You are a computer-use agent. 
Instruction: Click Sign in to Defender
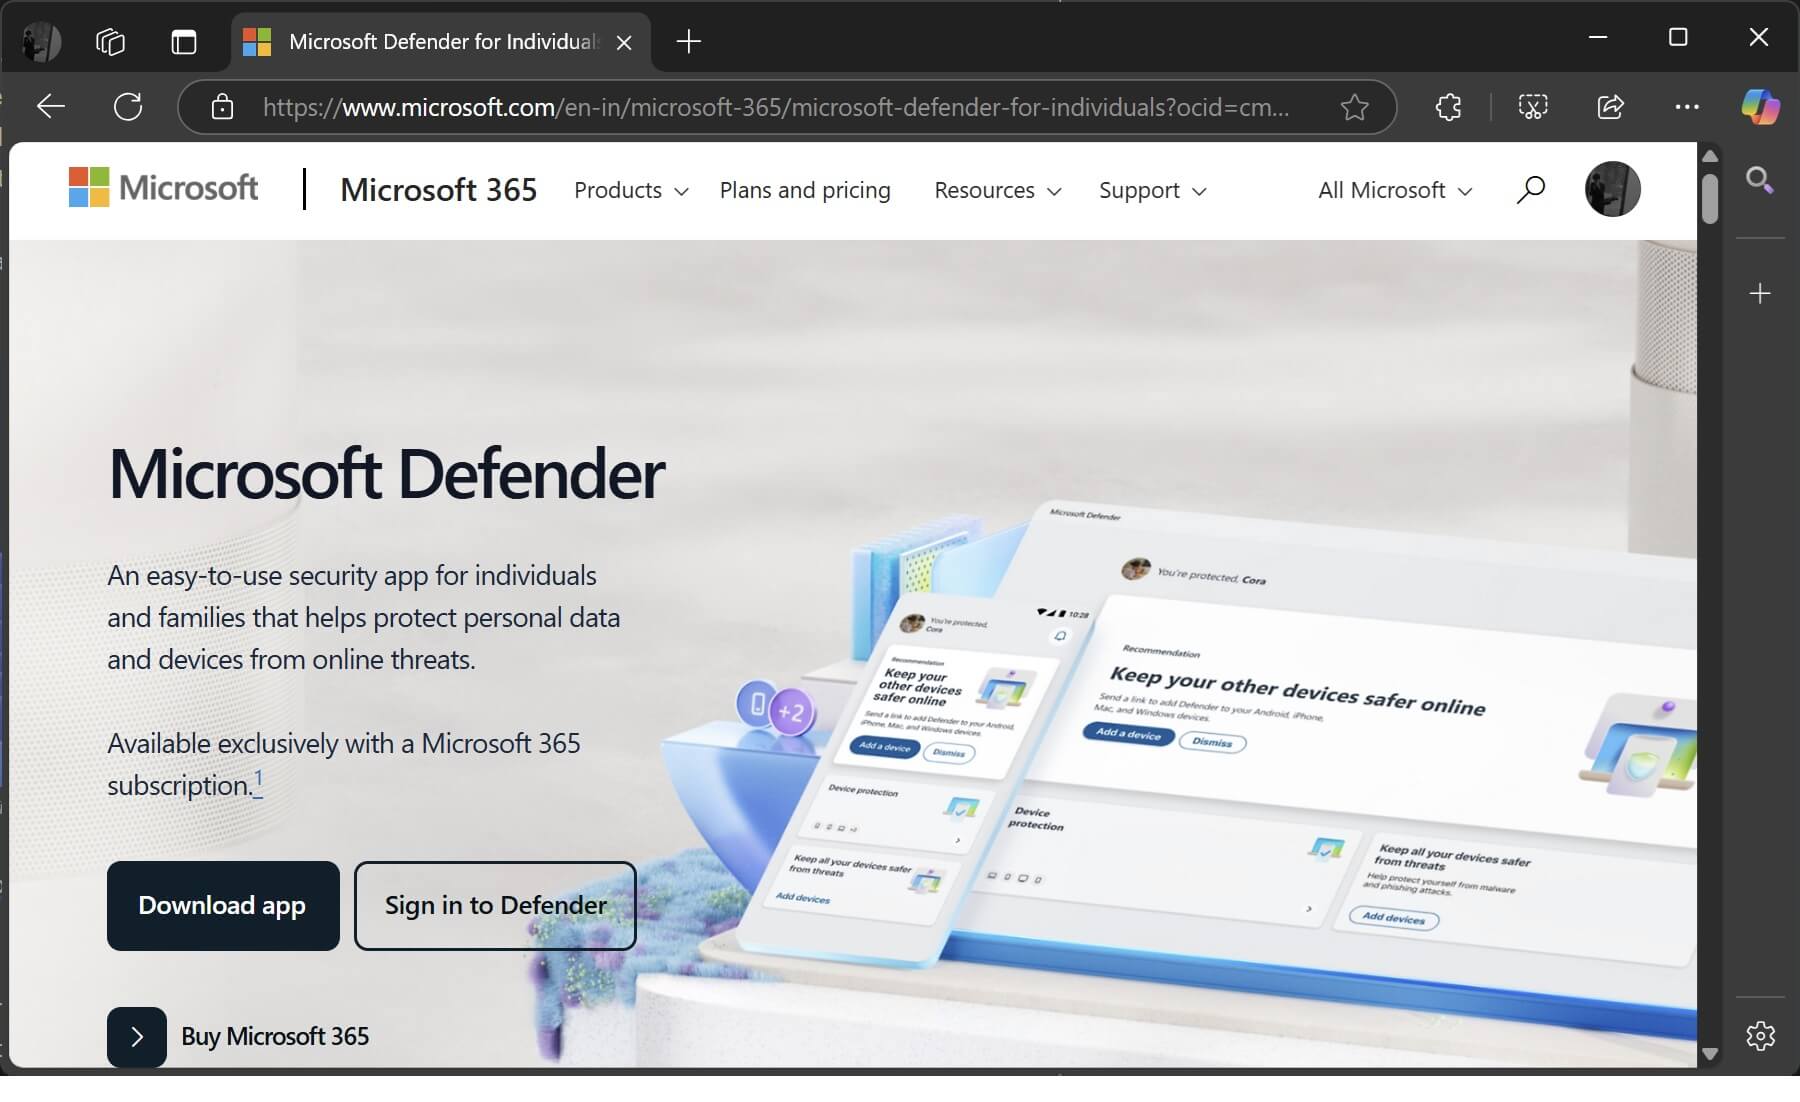(494, 905)
